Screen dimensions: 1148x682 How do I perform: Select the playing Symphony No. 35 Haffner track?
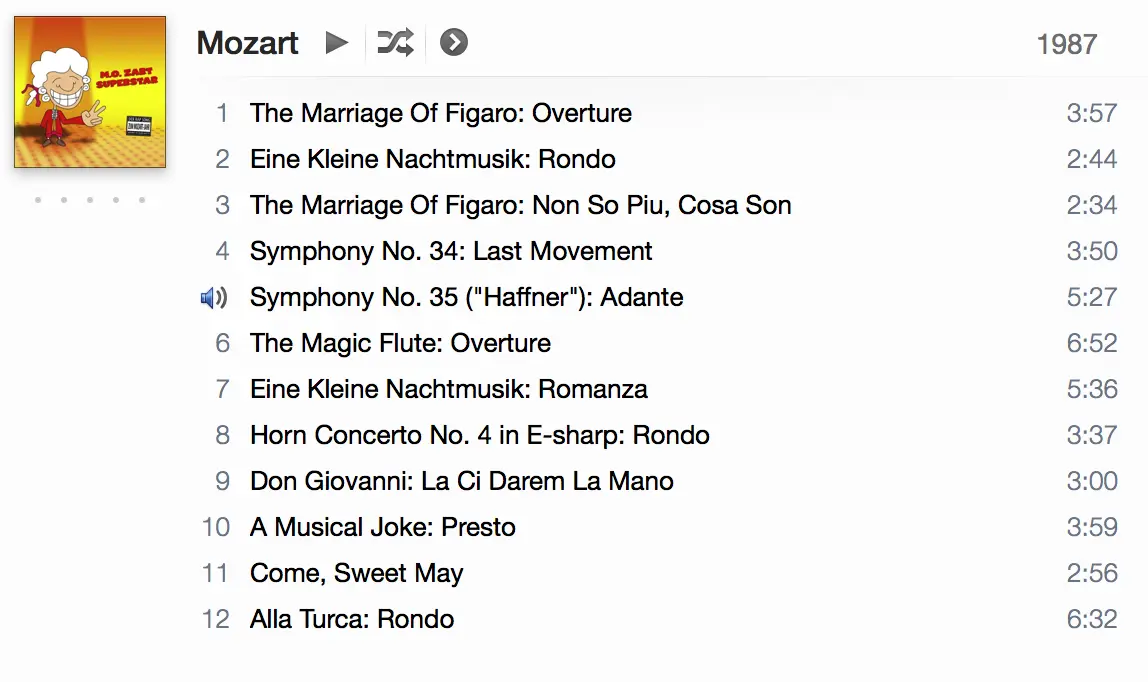466,297
